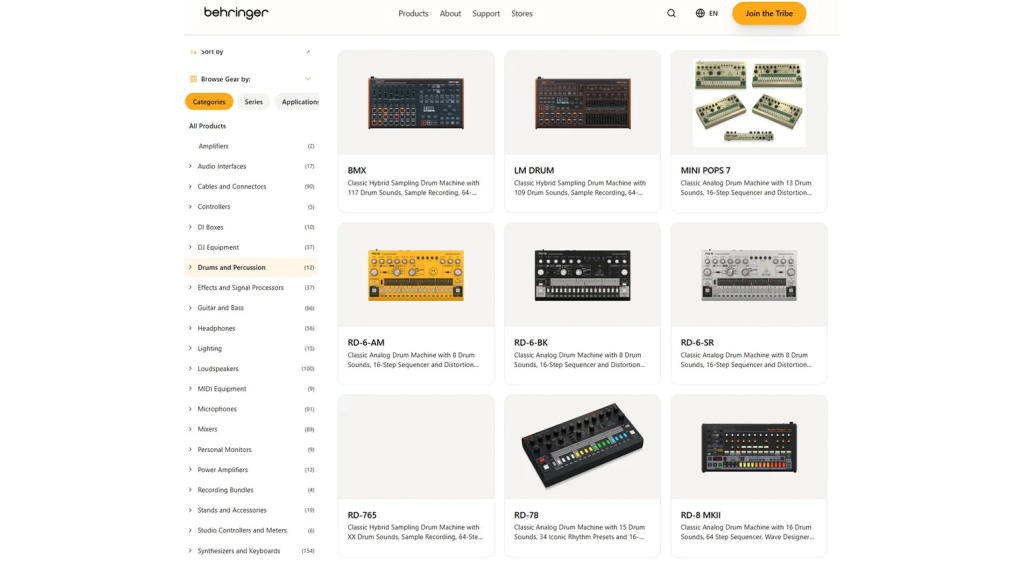
Task: Click the RD-765 product title
Action: [x=362, y=515]
